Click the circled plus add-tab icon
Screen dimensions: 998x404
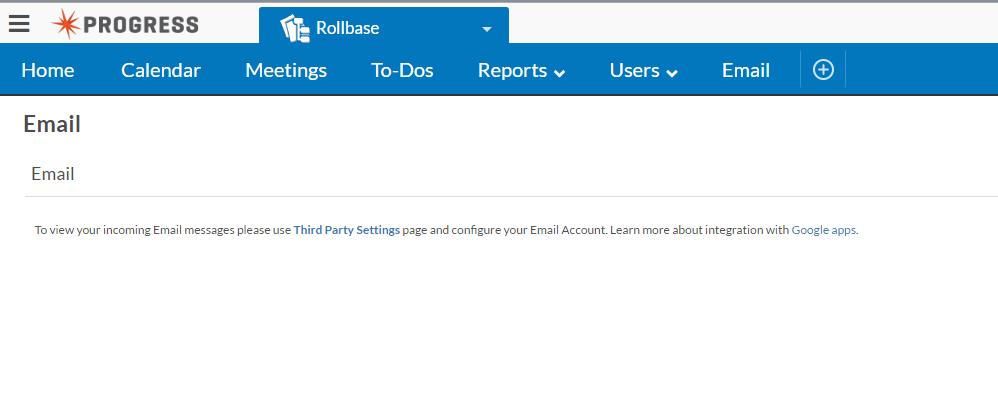tap(823, 69)
